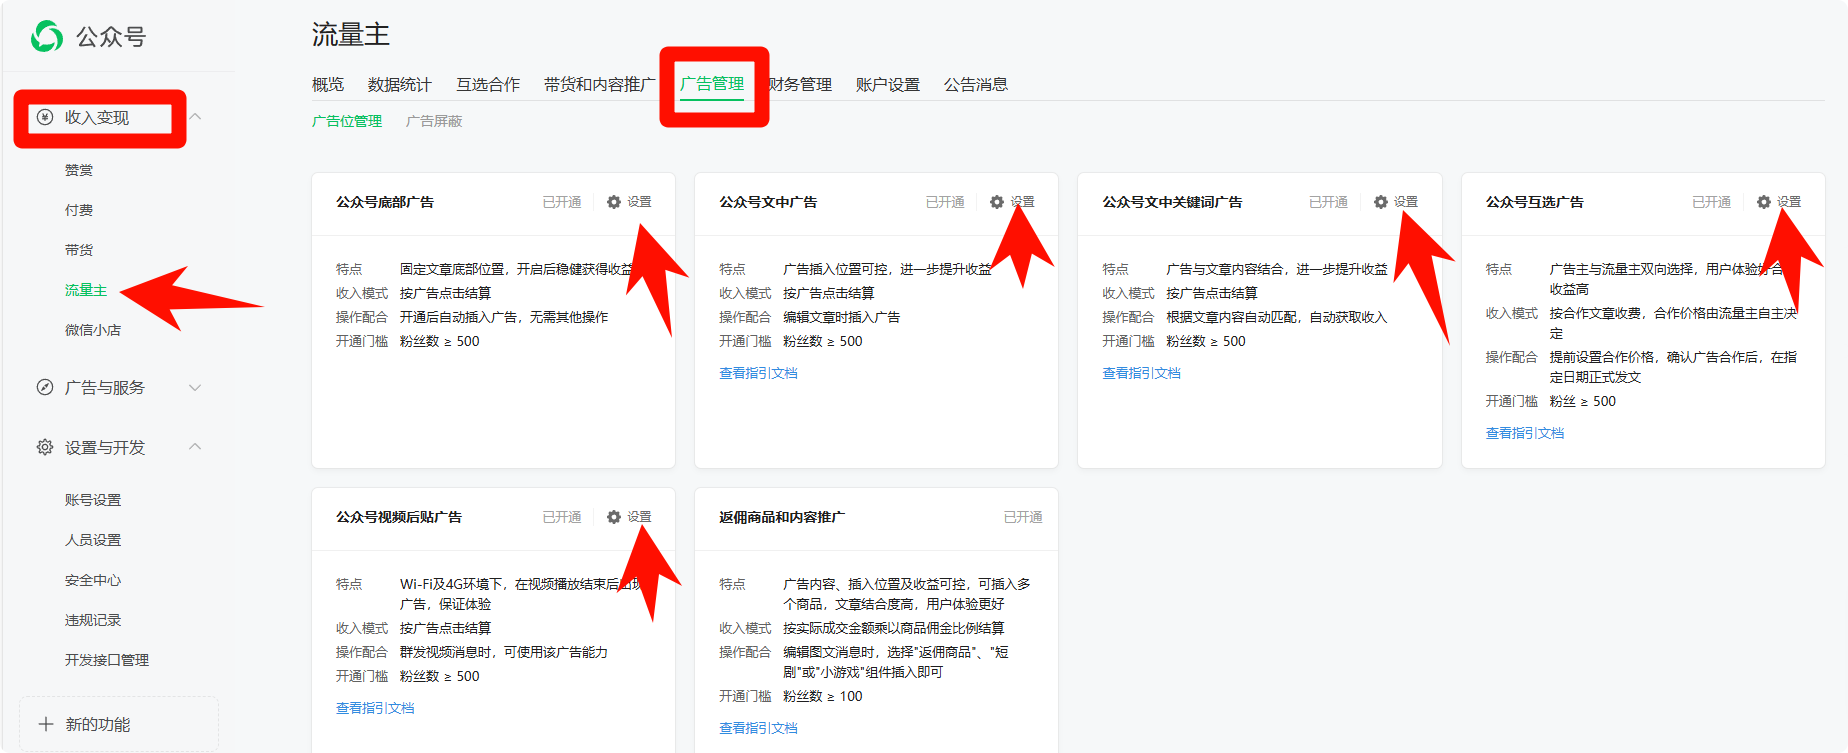Expand the 广告与服务 section chevron
The height and width of the screenshot is (753, 1848).
tap(195, 387)
